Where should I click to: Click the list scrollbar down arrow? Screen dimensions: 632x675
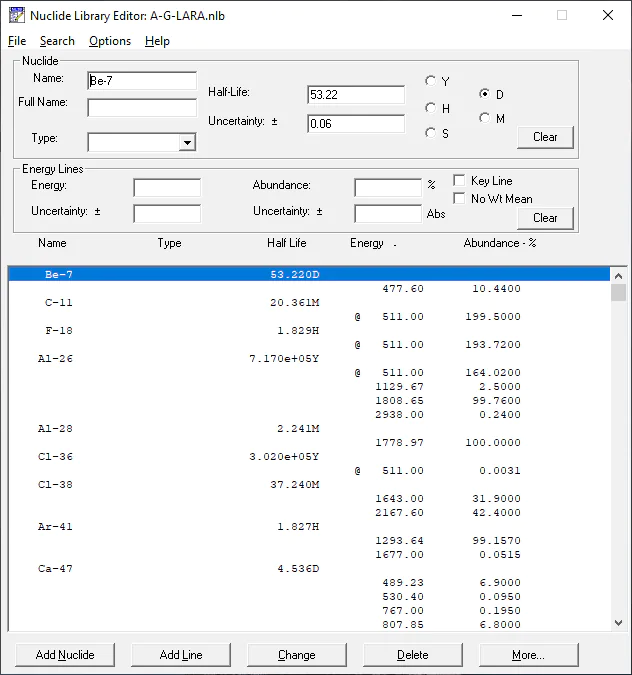pyautogui.click(x=619, y=623)
